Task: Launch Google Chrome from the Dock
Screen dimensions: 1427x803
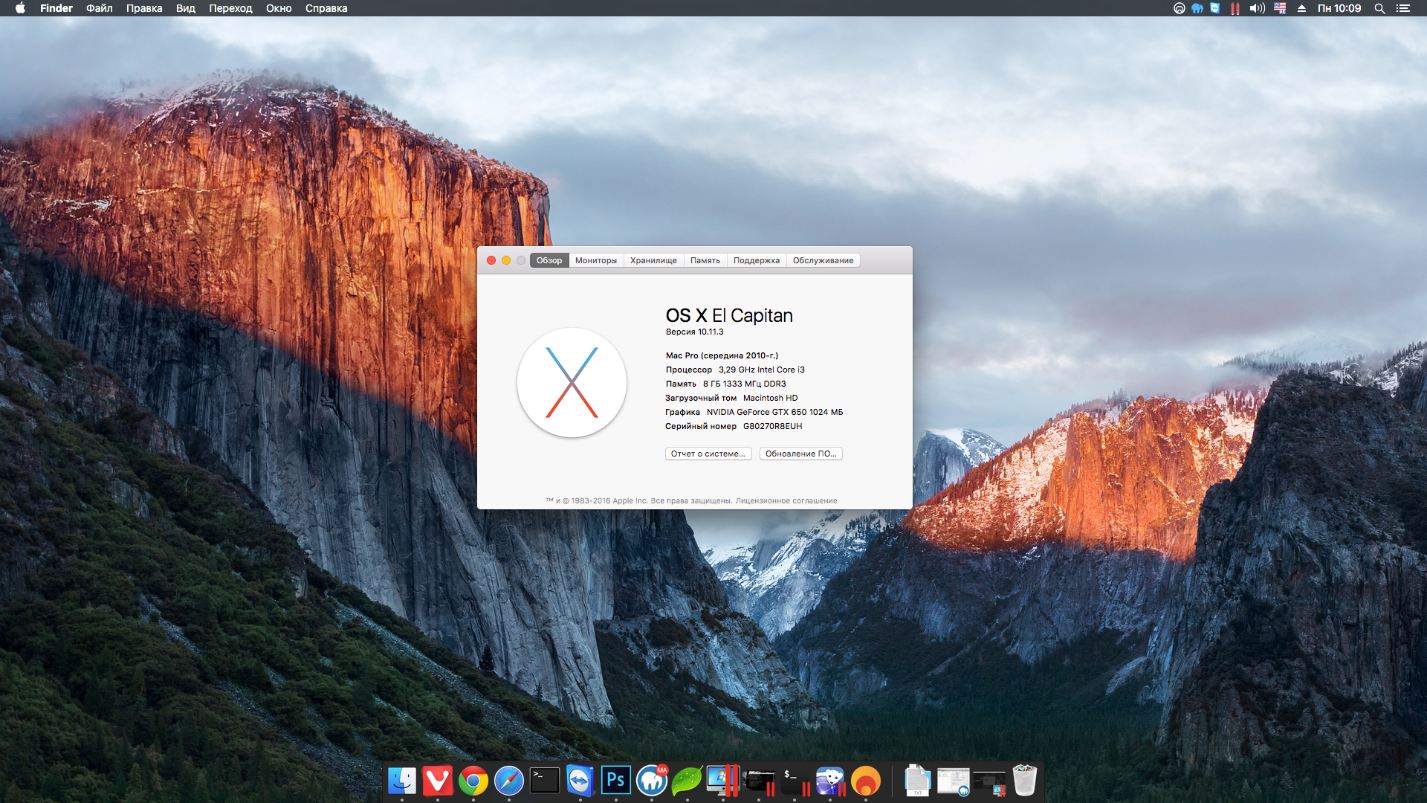Action: [x=473, y=780]
